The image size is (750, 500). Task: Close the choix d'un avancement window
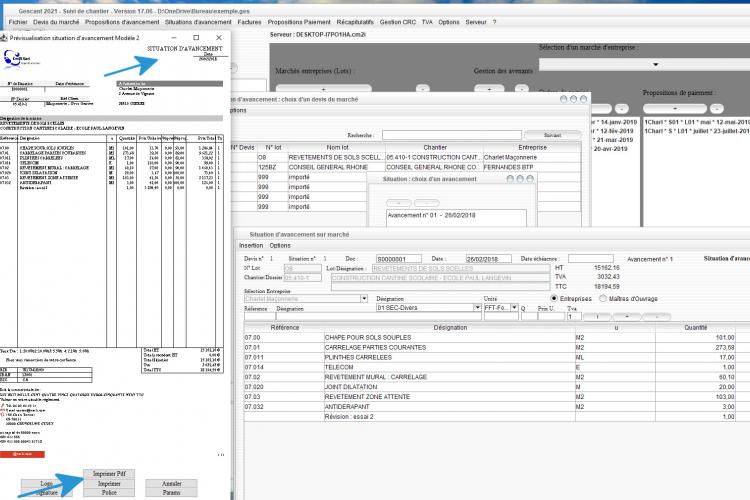coord(529,178)
